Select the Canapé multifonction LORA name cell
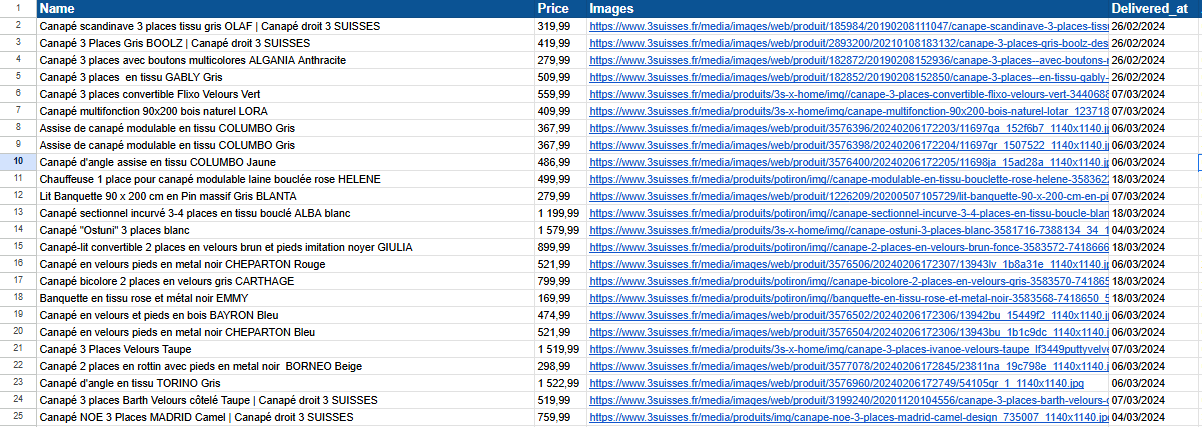1202x427 pixels. coord(285,111)
